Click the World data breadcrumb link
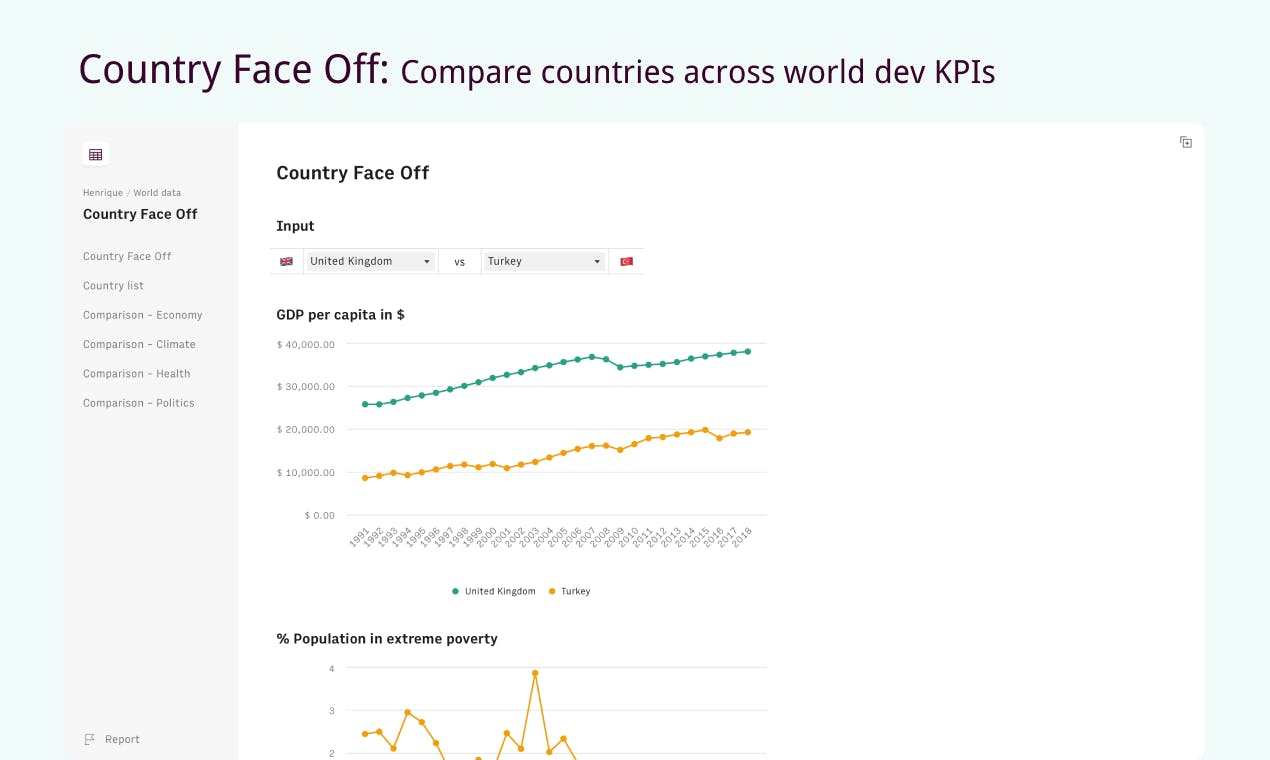Image resolution: width=1270 pixels, height=760 pixels. pyautogui.click(x=157, y=193)
